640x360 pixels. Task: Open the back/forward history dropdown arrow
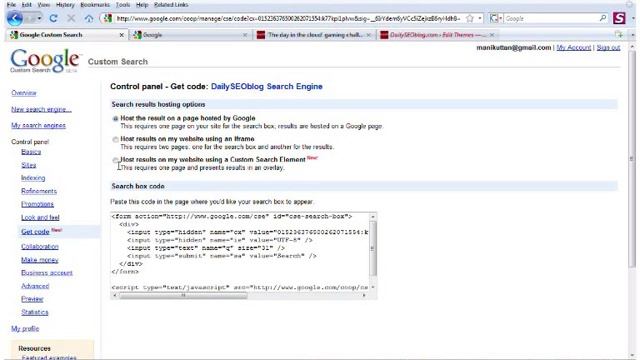[40, 18]
